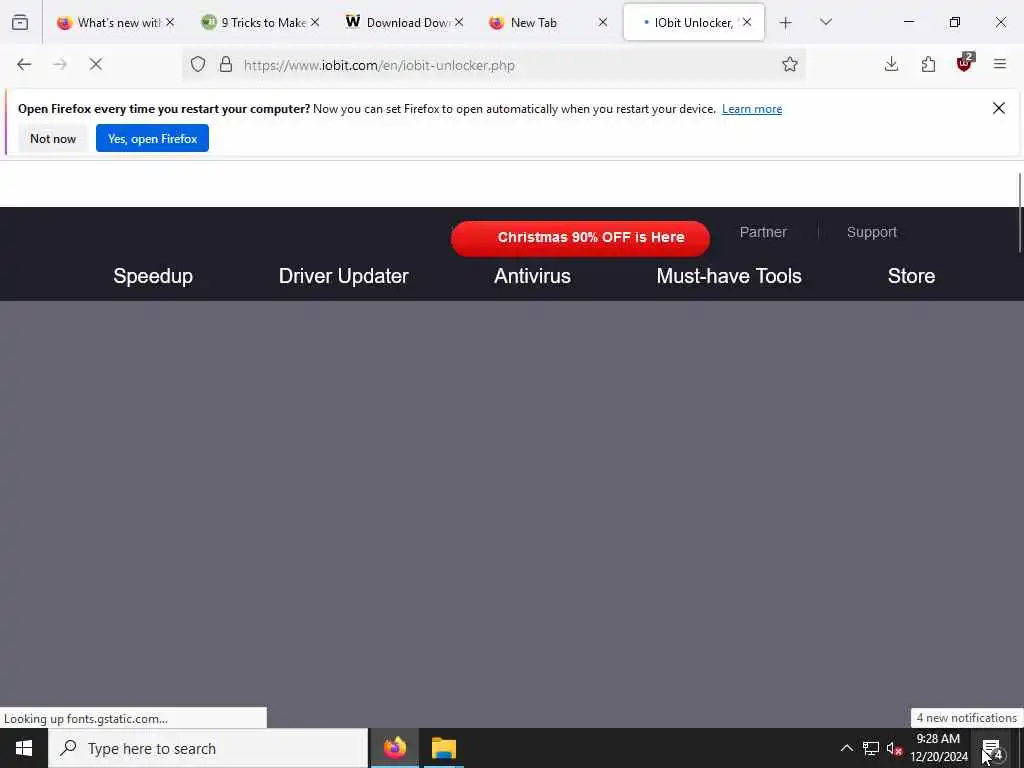Open the Speedup menu
The width and height of the screenshot is (1024, 768).
pos(153,276)
